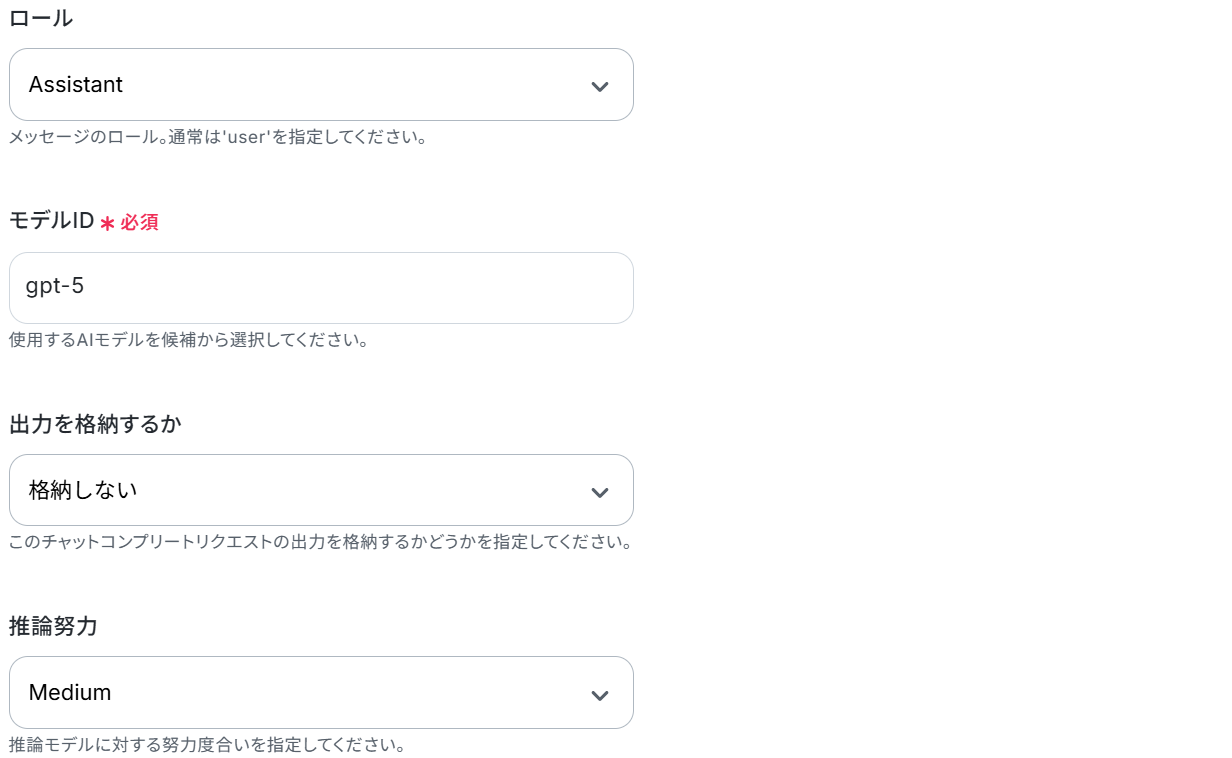Image resolution: width=1232 pixels, height=758 pixels.
Task: Click the gpt-5 text in the model box
Action: [x=57, y=288]
